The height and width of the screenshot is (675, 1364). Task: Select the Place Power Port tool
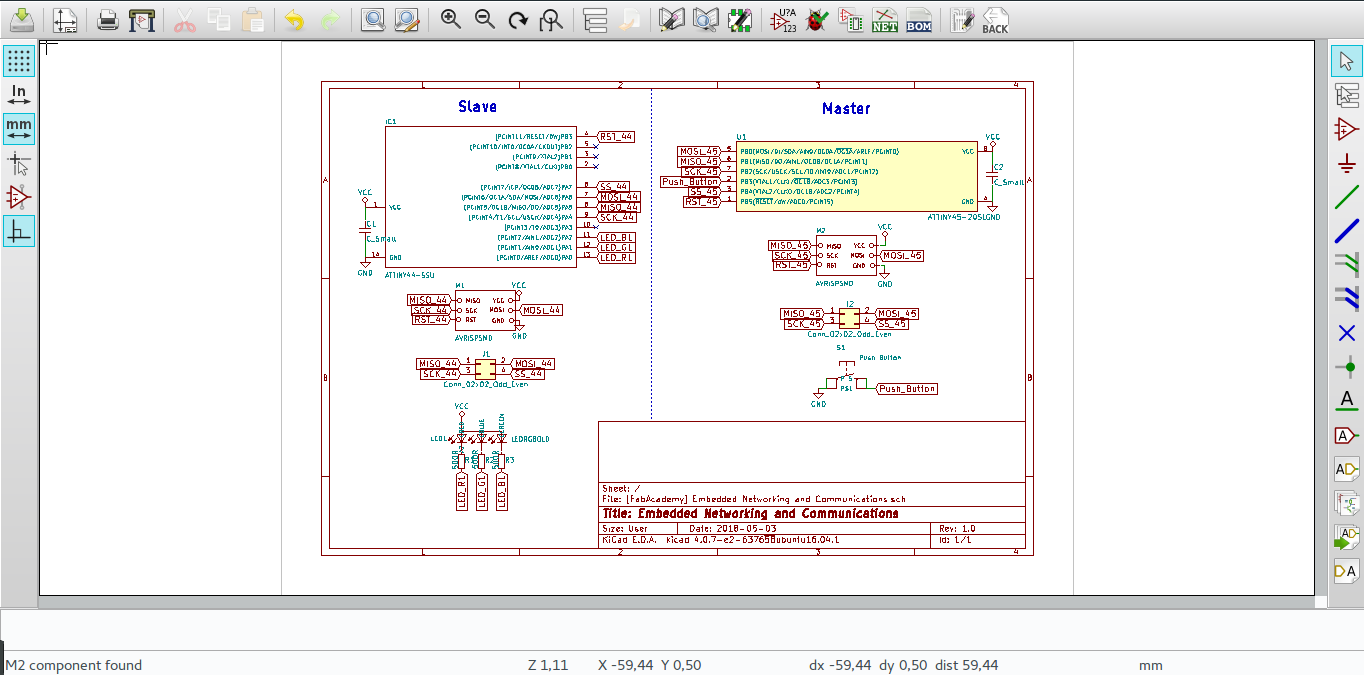coord(1346,163)
